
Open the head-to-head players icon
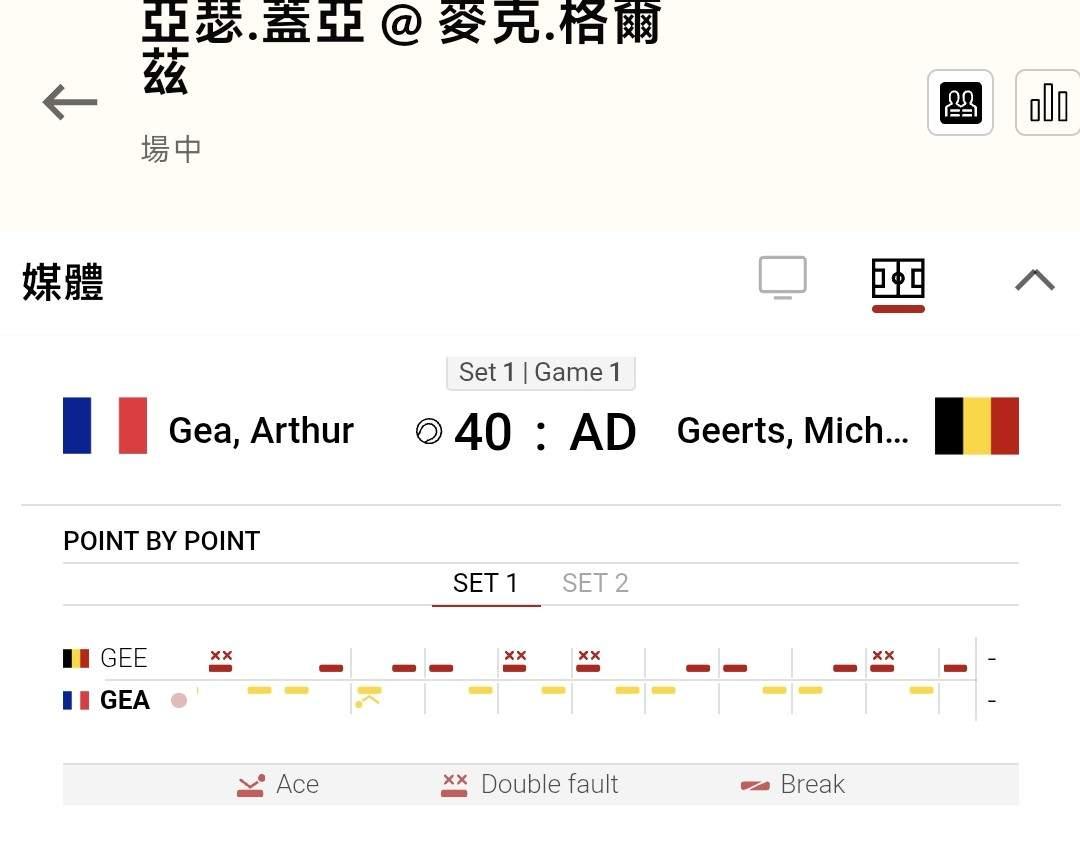tap(960, 102)
